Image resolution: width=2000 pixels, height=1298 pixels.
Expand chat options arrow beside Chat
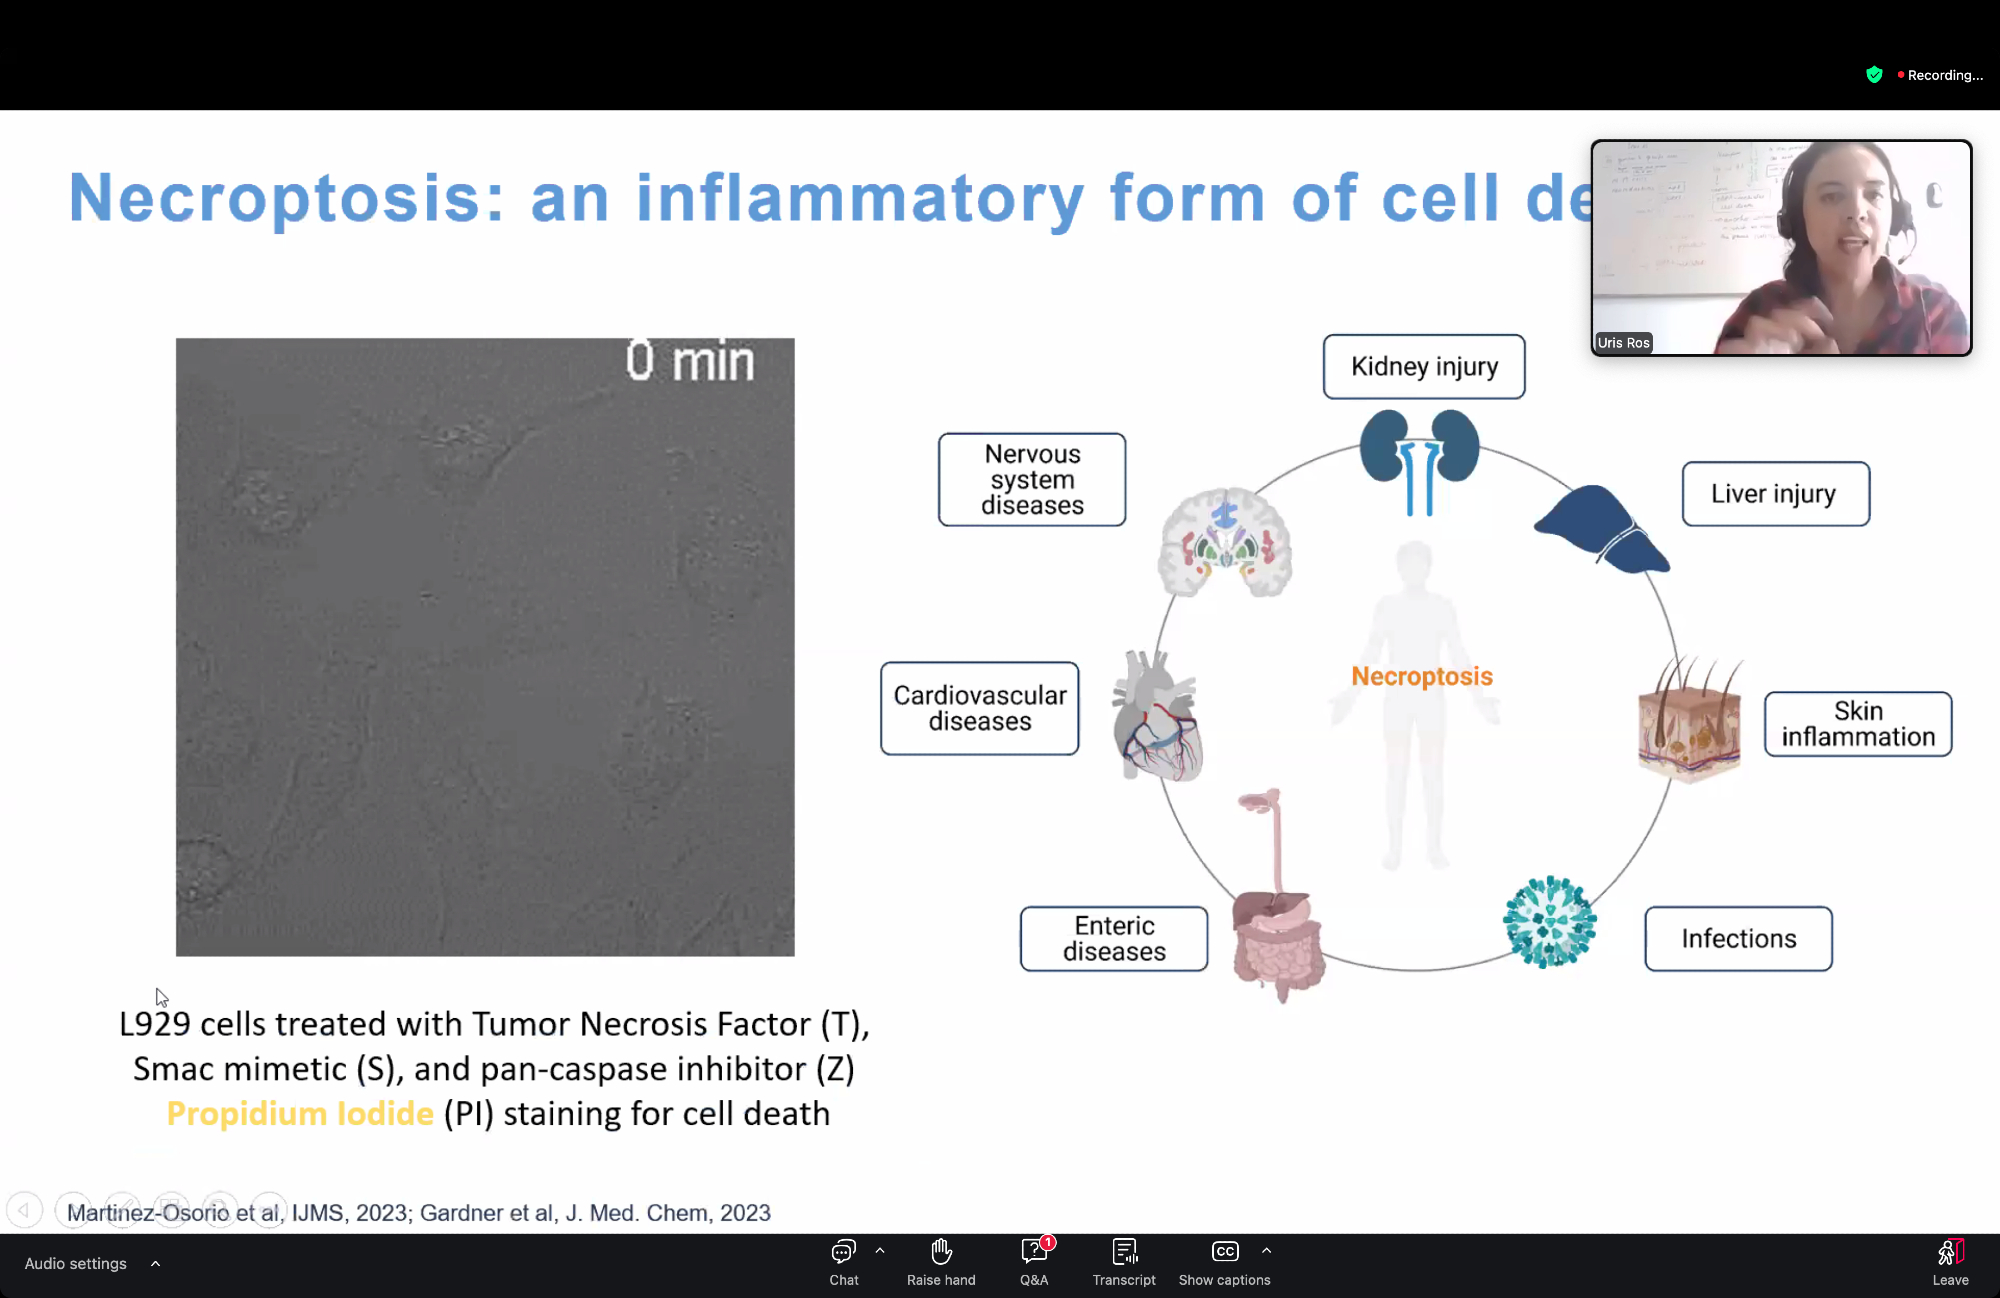[x=880, y=1250]
